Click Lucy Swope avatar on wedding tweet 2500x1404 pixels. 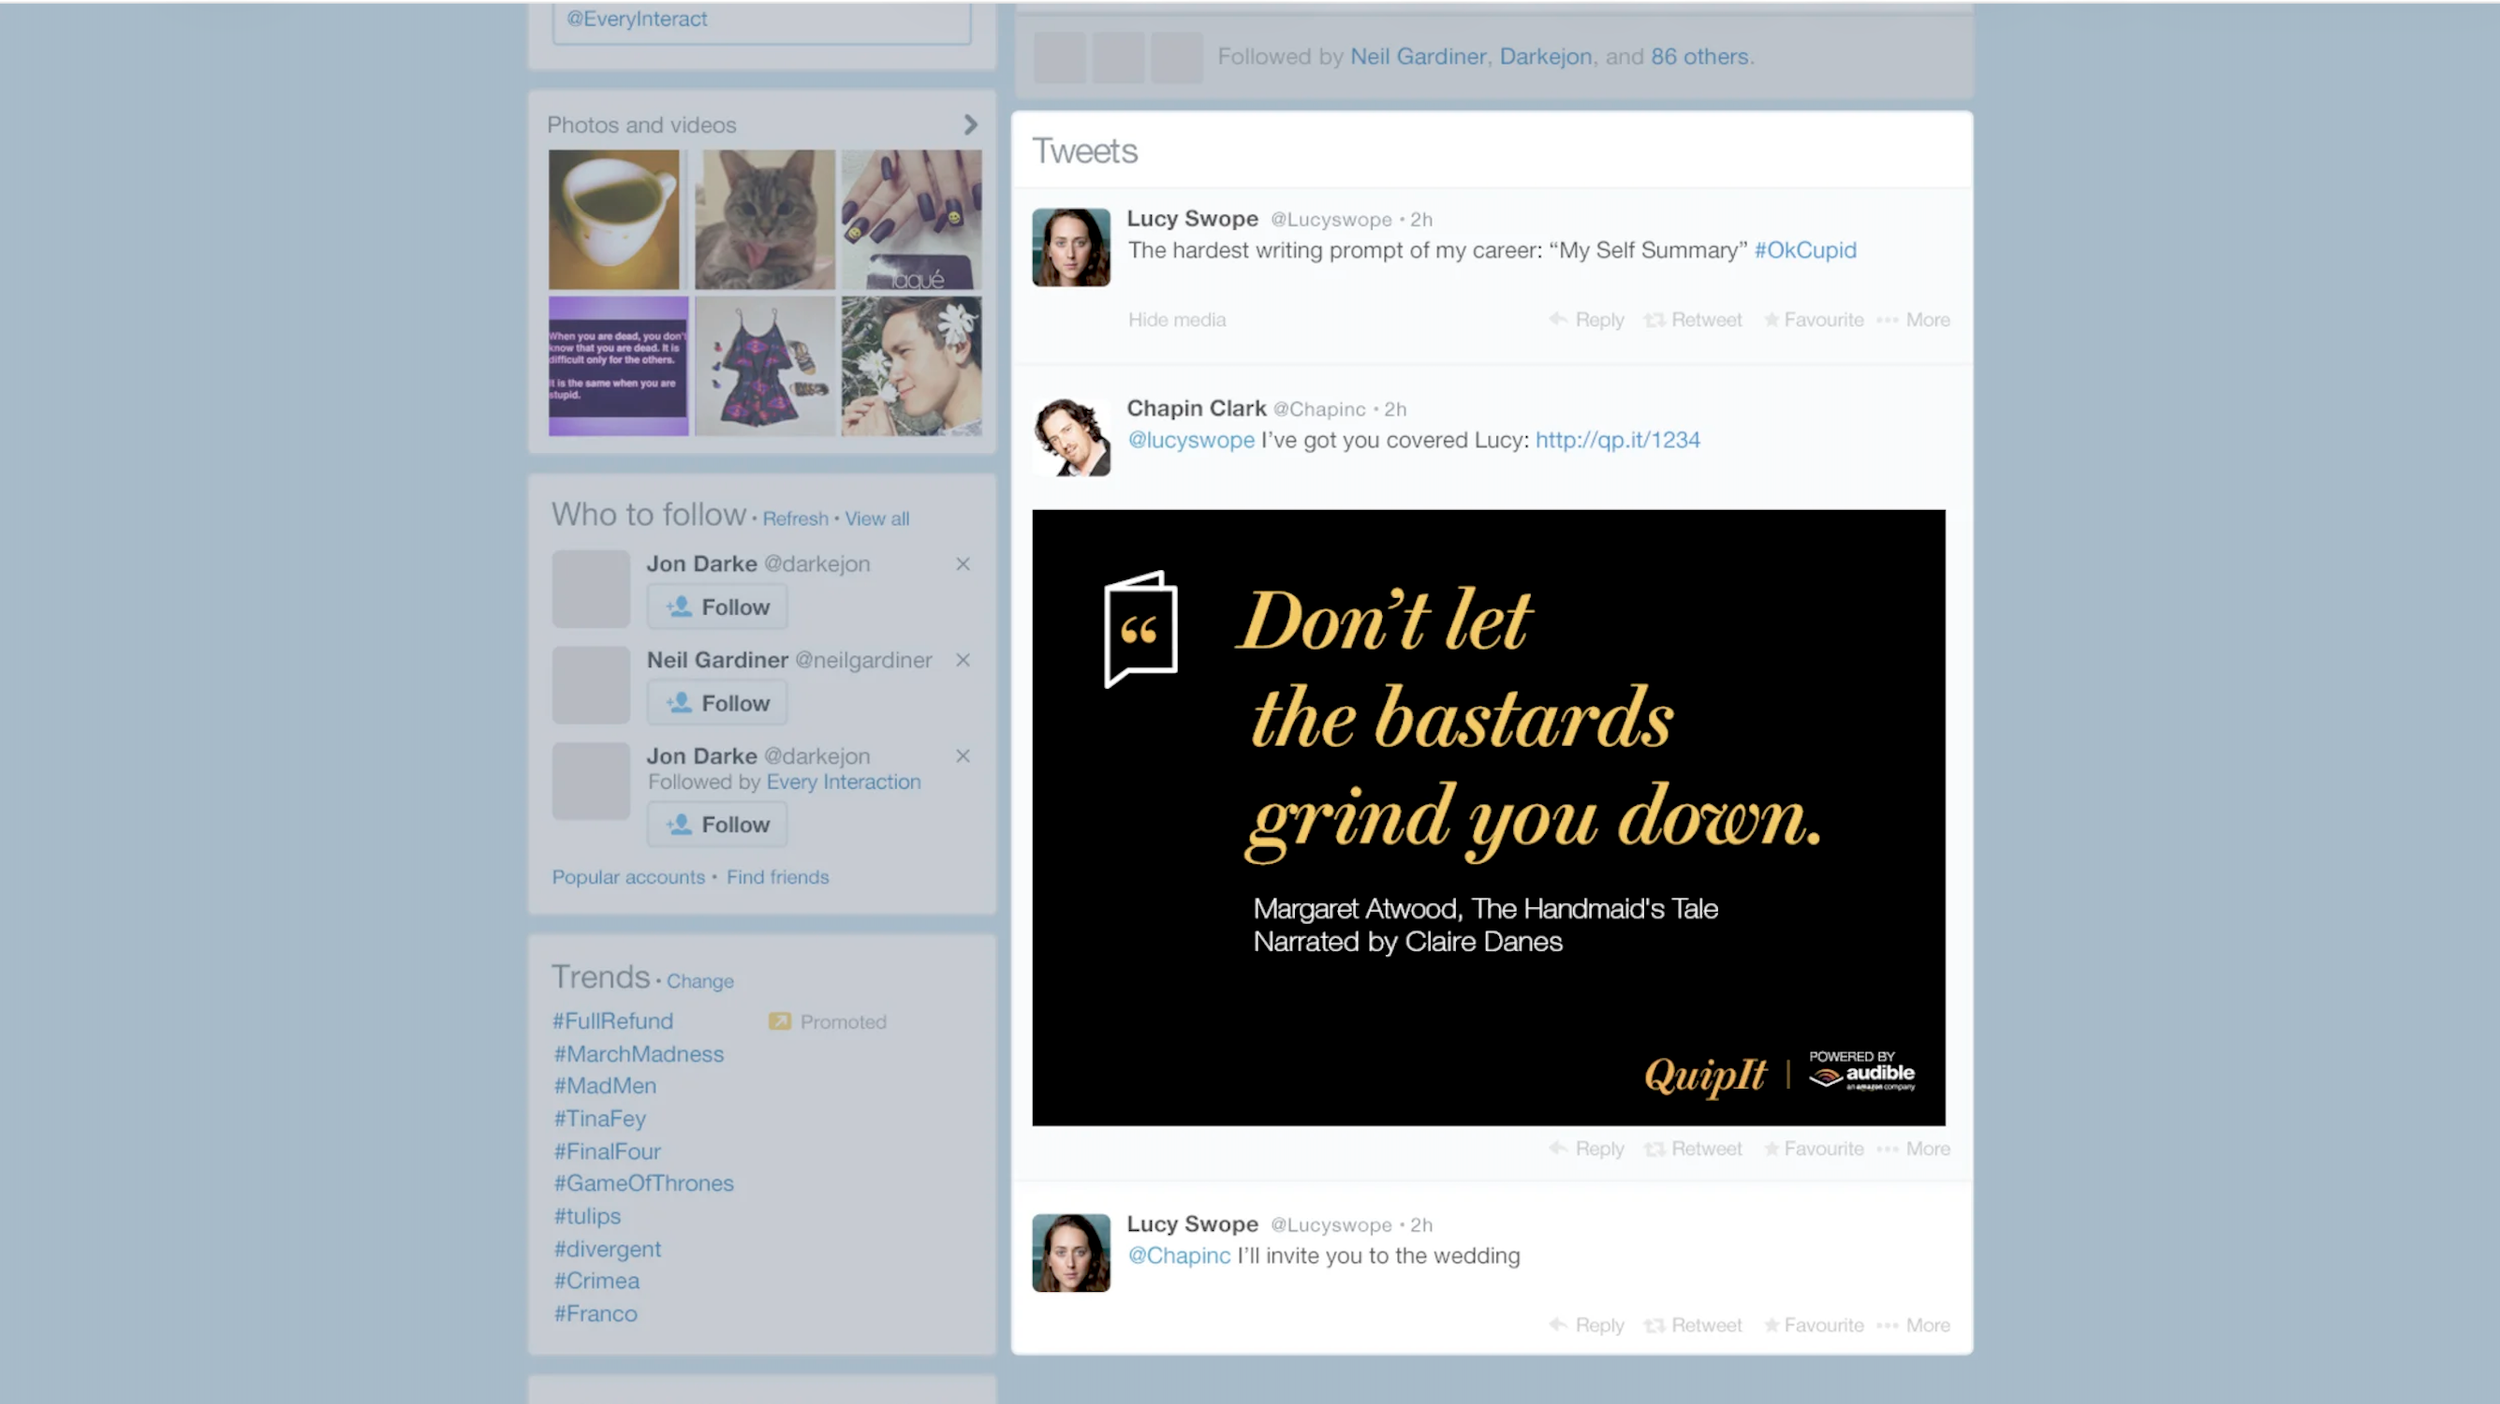1071,1253
